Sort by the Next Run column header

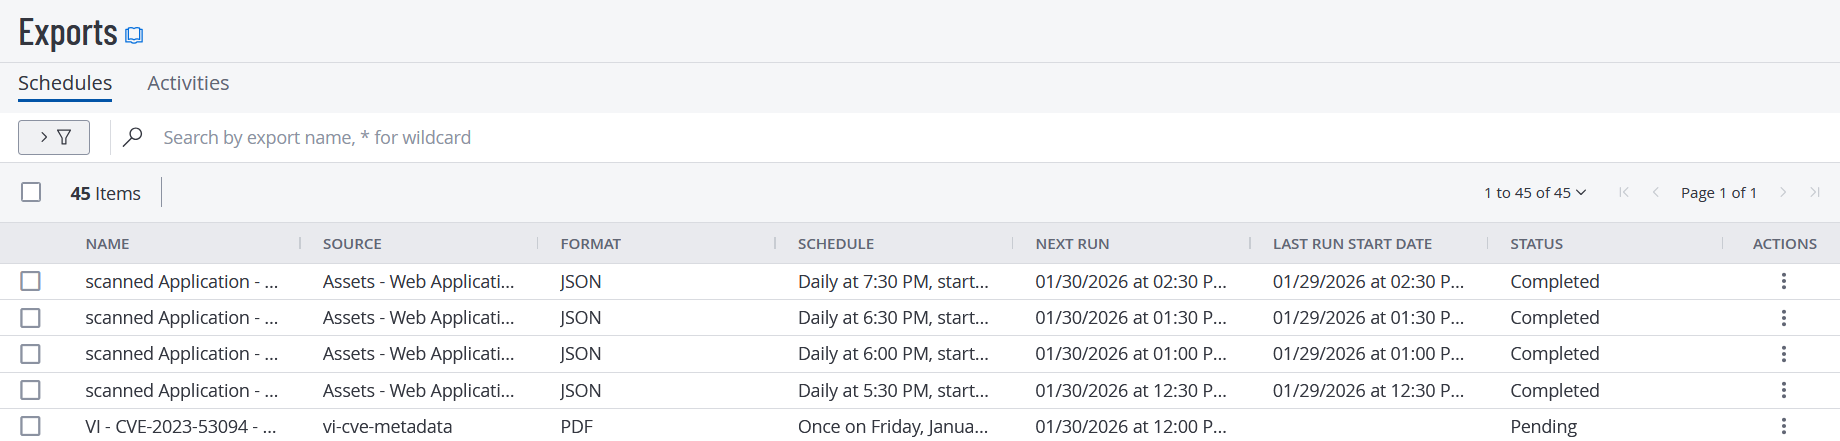point(1072,244)
